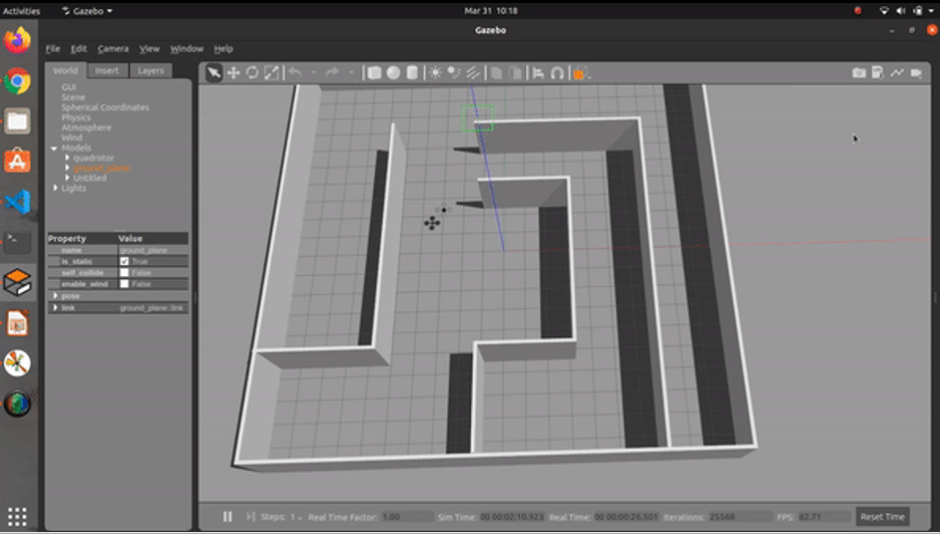The height and width of the screenshot is (538, 940).
Task: Check the self_collide checkbox
Action: (124, 273)
